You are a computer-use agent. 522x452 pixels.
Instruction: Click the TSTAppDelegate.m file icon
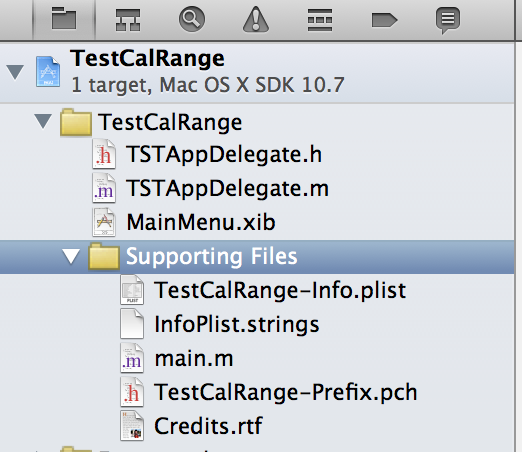coord(104,188)
